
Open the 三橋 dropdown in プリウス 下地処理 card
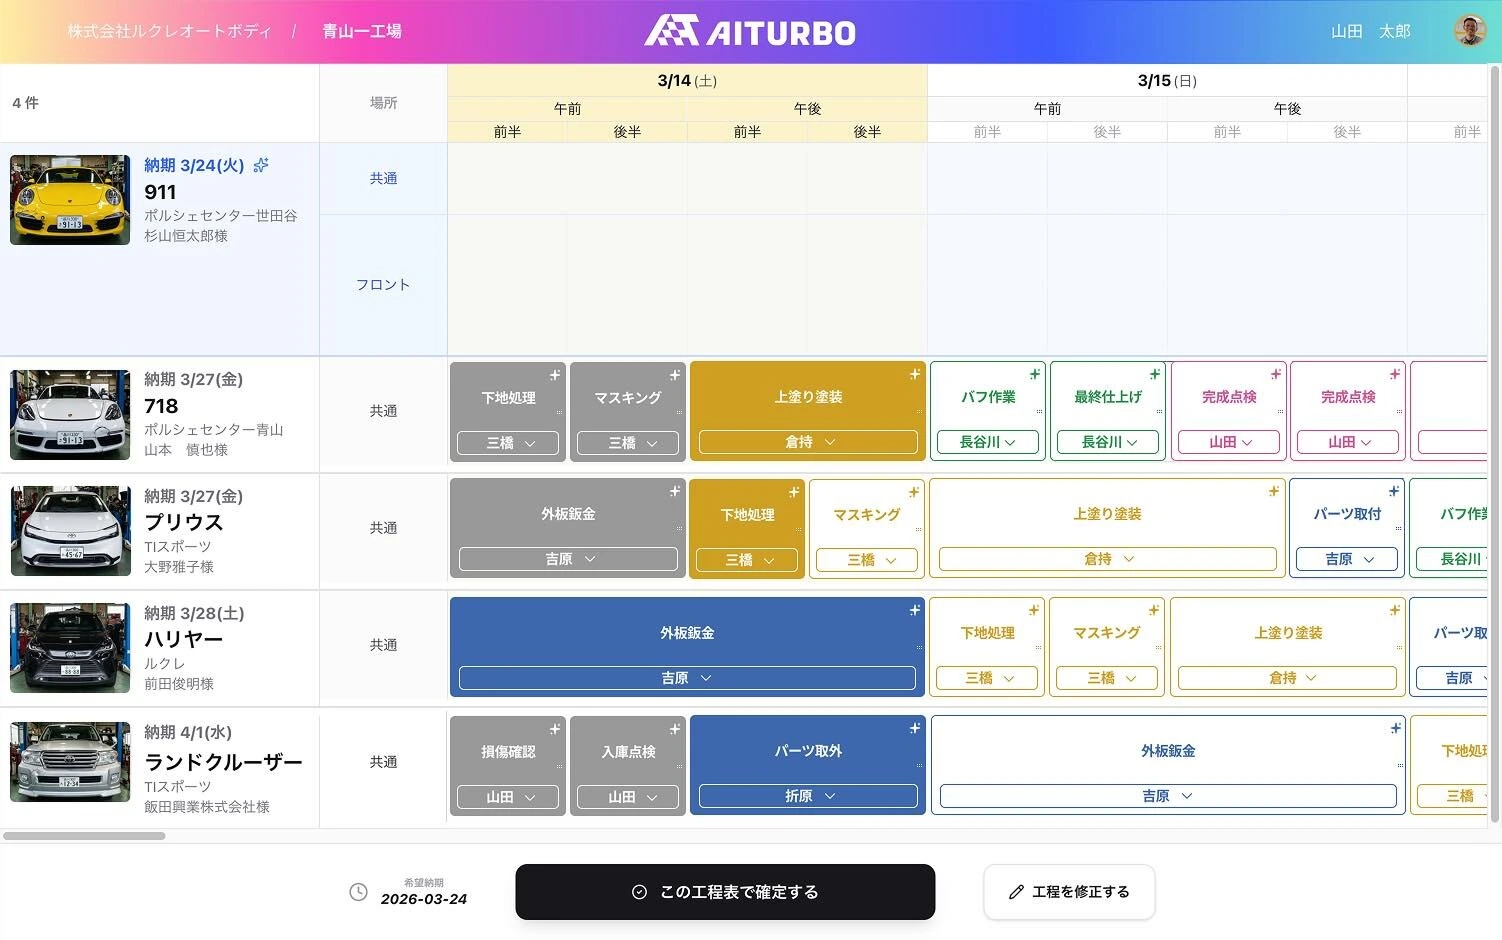(747, 560)
